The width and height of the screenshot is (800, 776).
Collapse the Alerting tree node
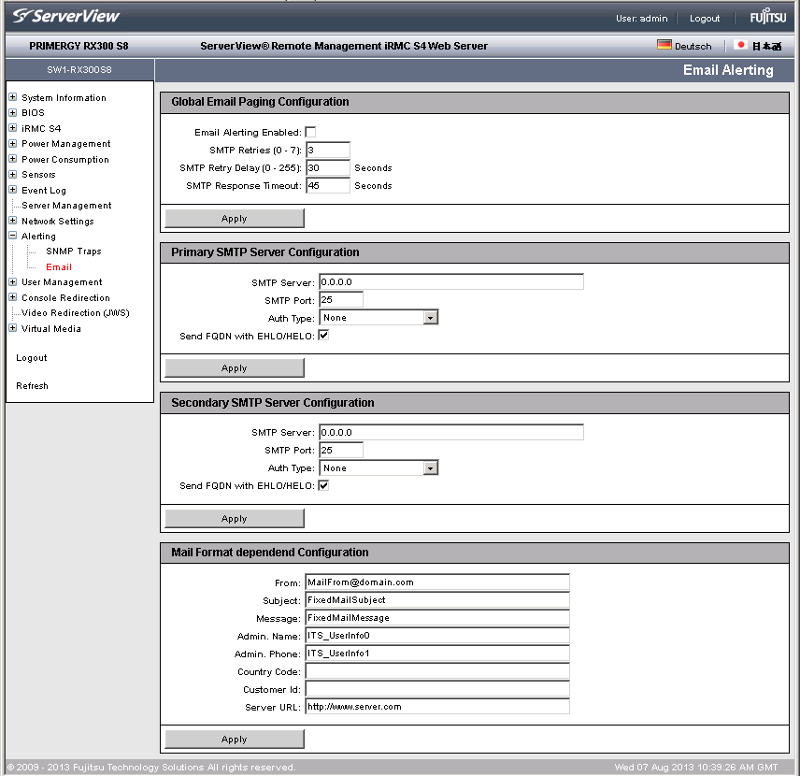(13, 236)
